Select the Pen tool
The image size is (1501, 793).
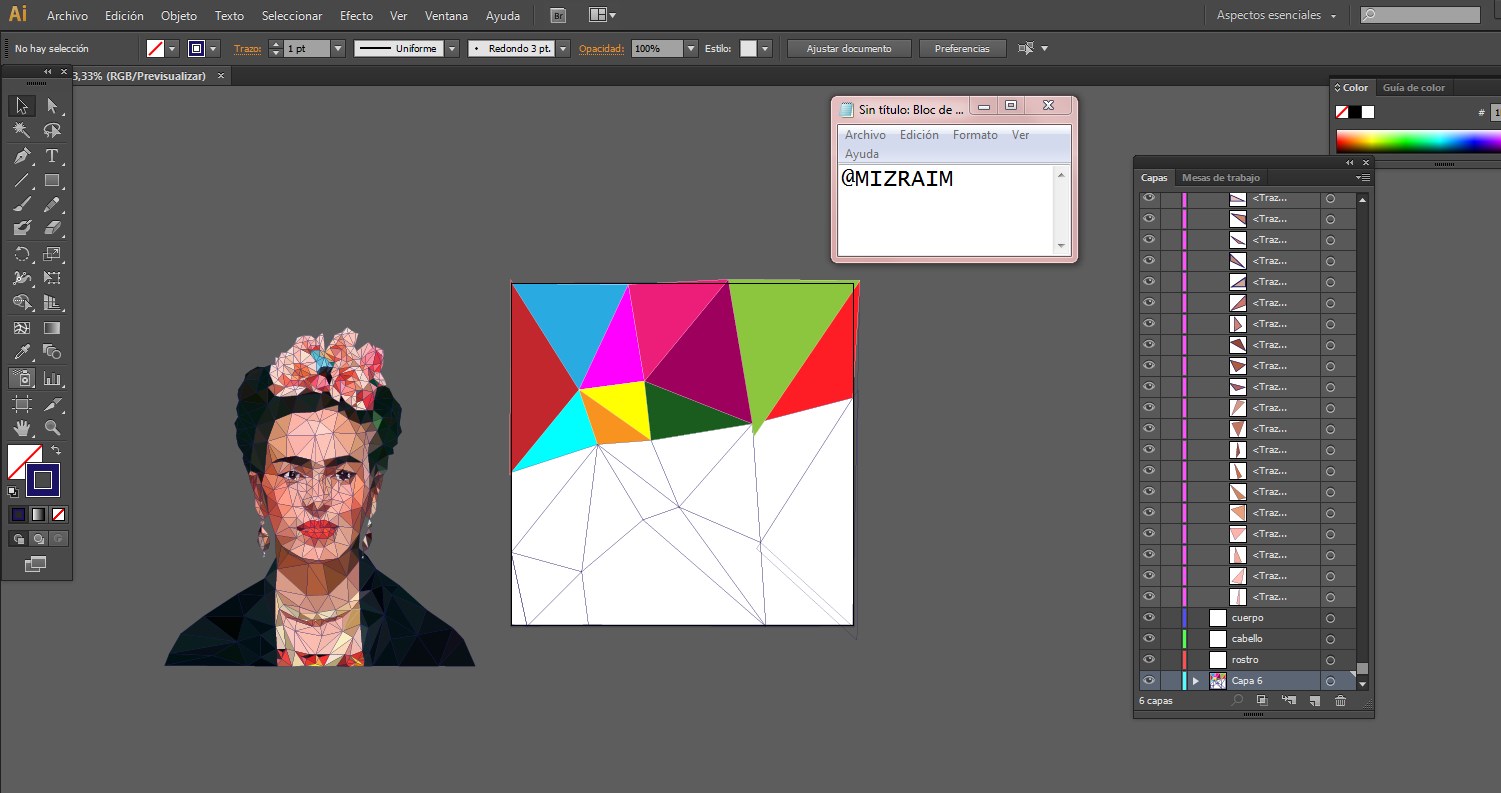click(x=22, y=156)
